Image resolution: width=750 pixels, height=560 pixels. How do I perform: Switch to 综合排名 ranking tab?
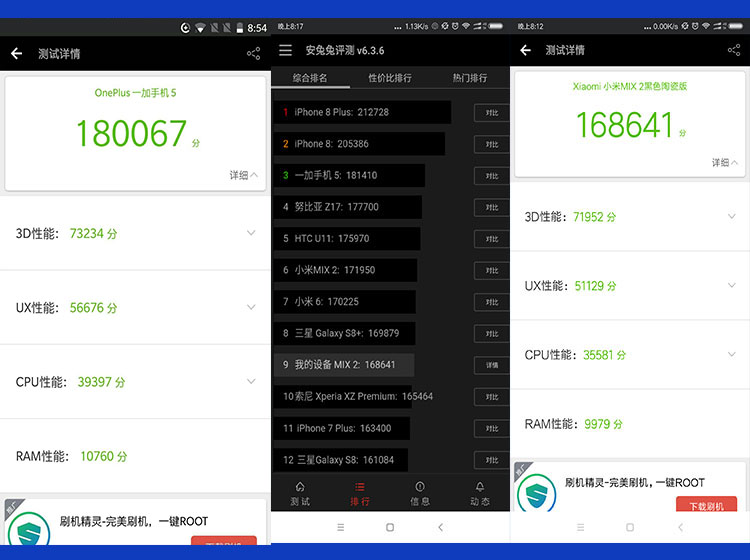(x=310, y=77)
